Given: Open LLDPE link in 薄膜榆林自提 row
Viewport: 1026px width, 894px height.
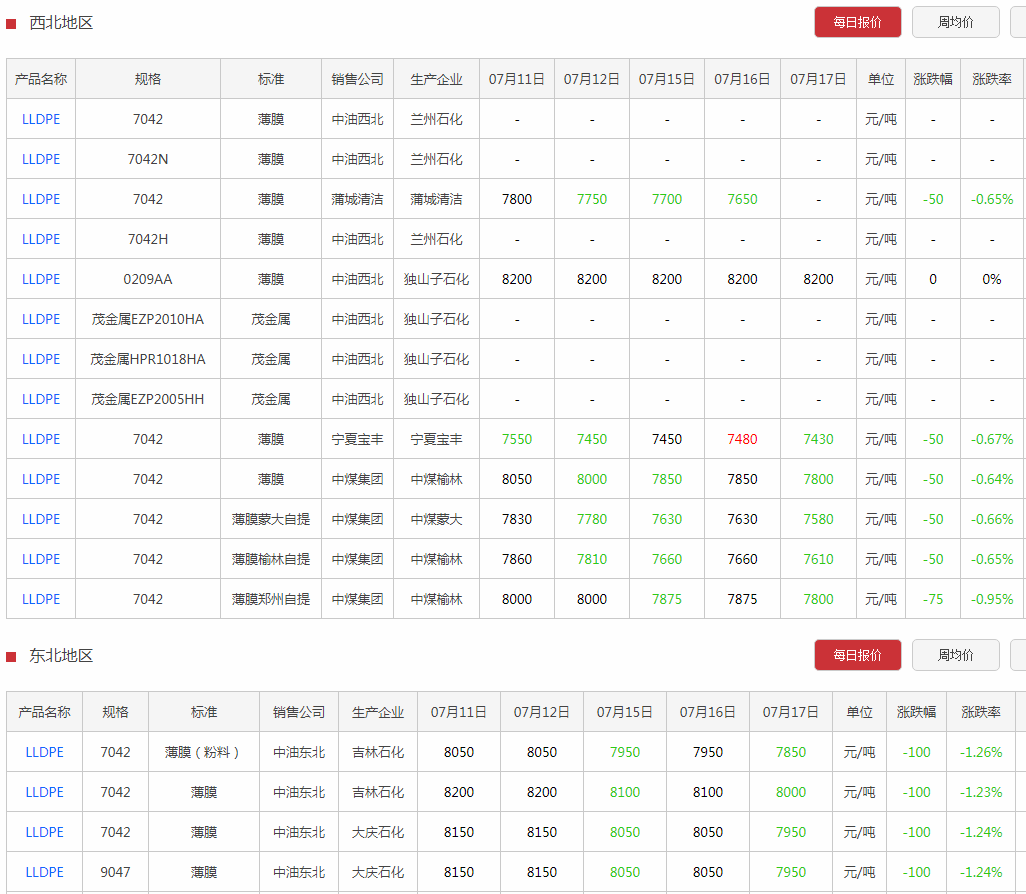Looking at the screenshot, I should tap(41, 558).
